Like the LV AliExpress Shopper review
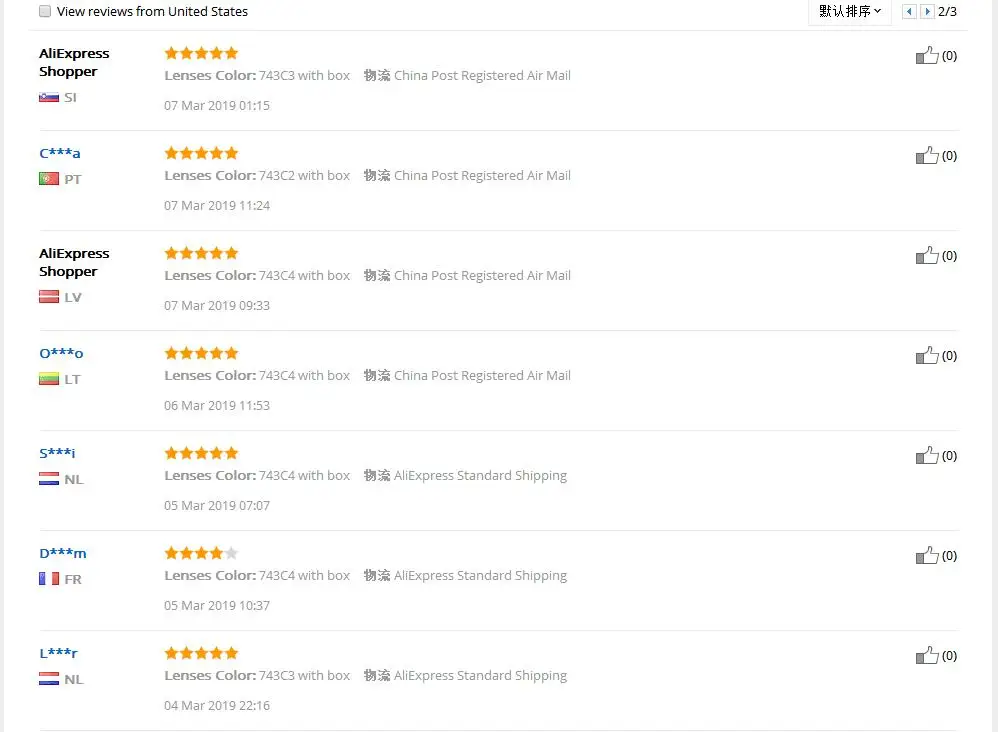This screenshot has width=998, height=732. [x=927, y=255]
